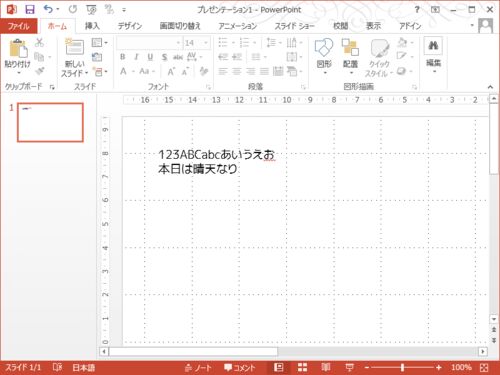Collapse the ribbon with the chevron

[490, 87]
